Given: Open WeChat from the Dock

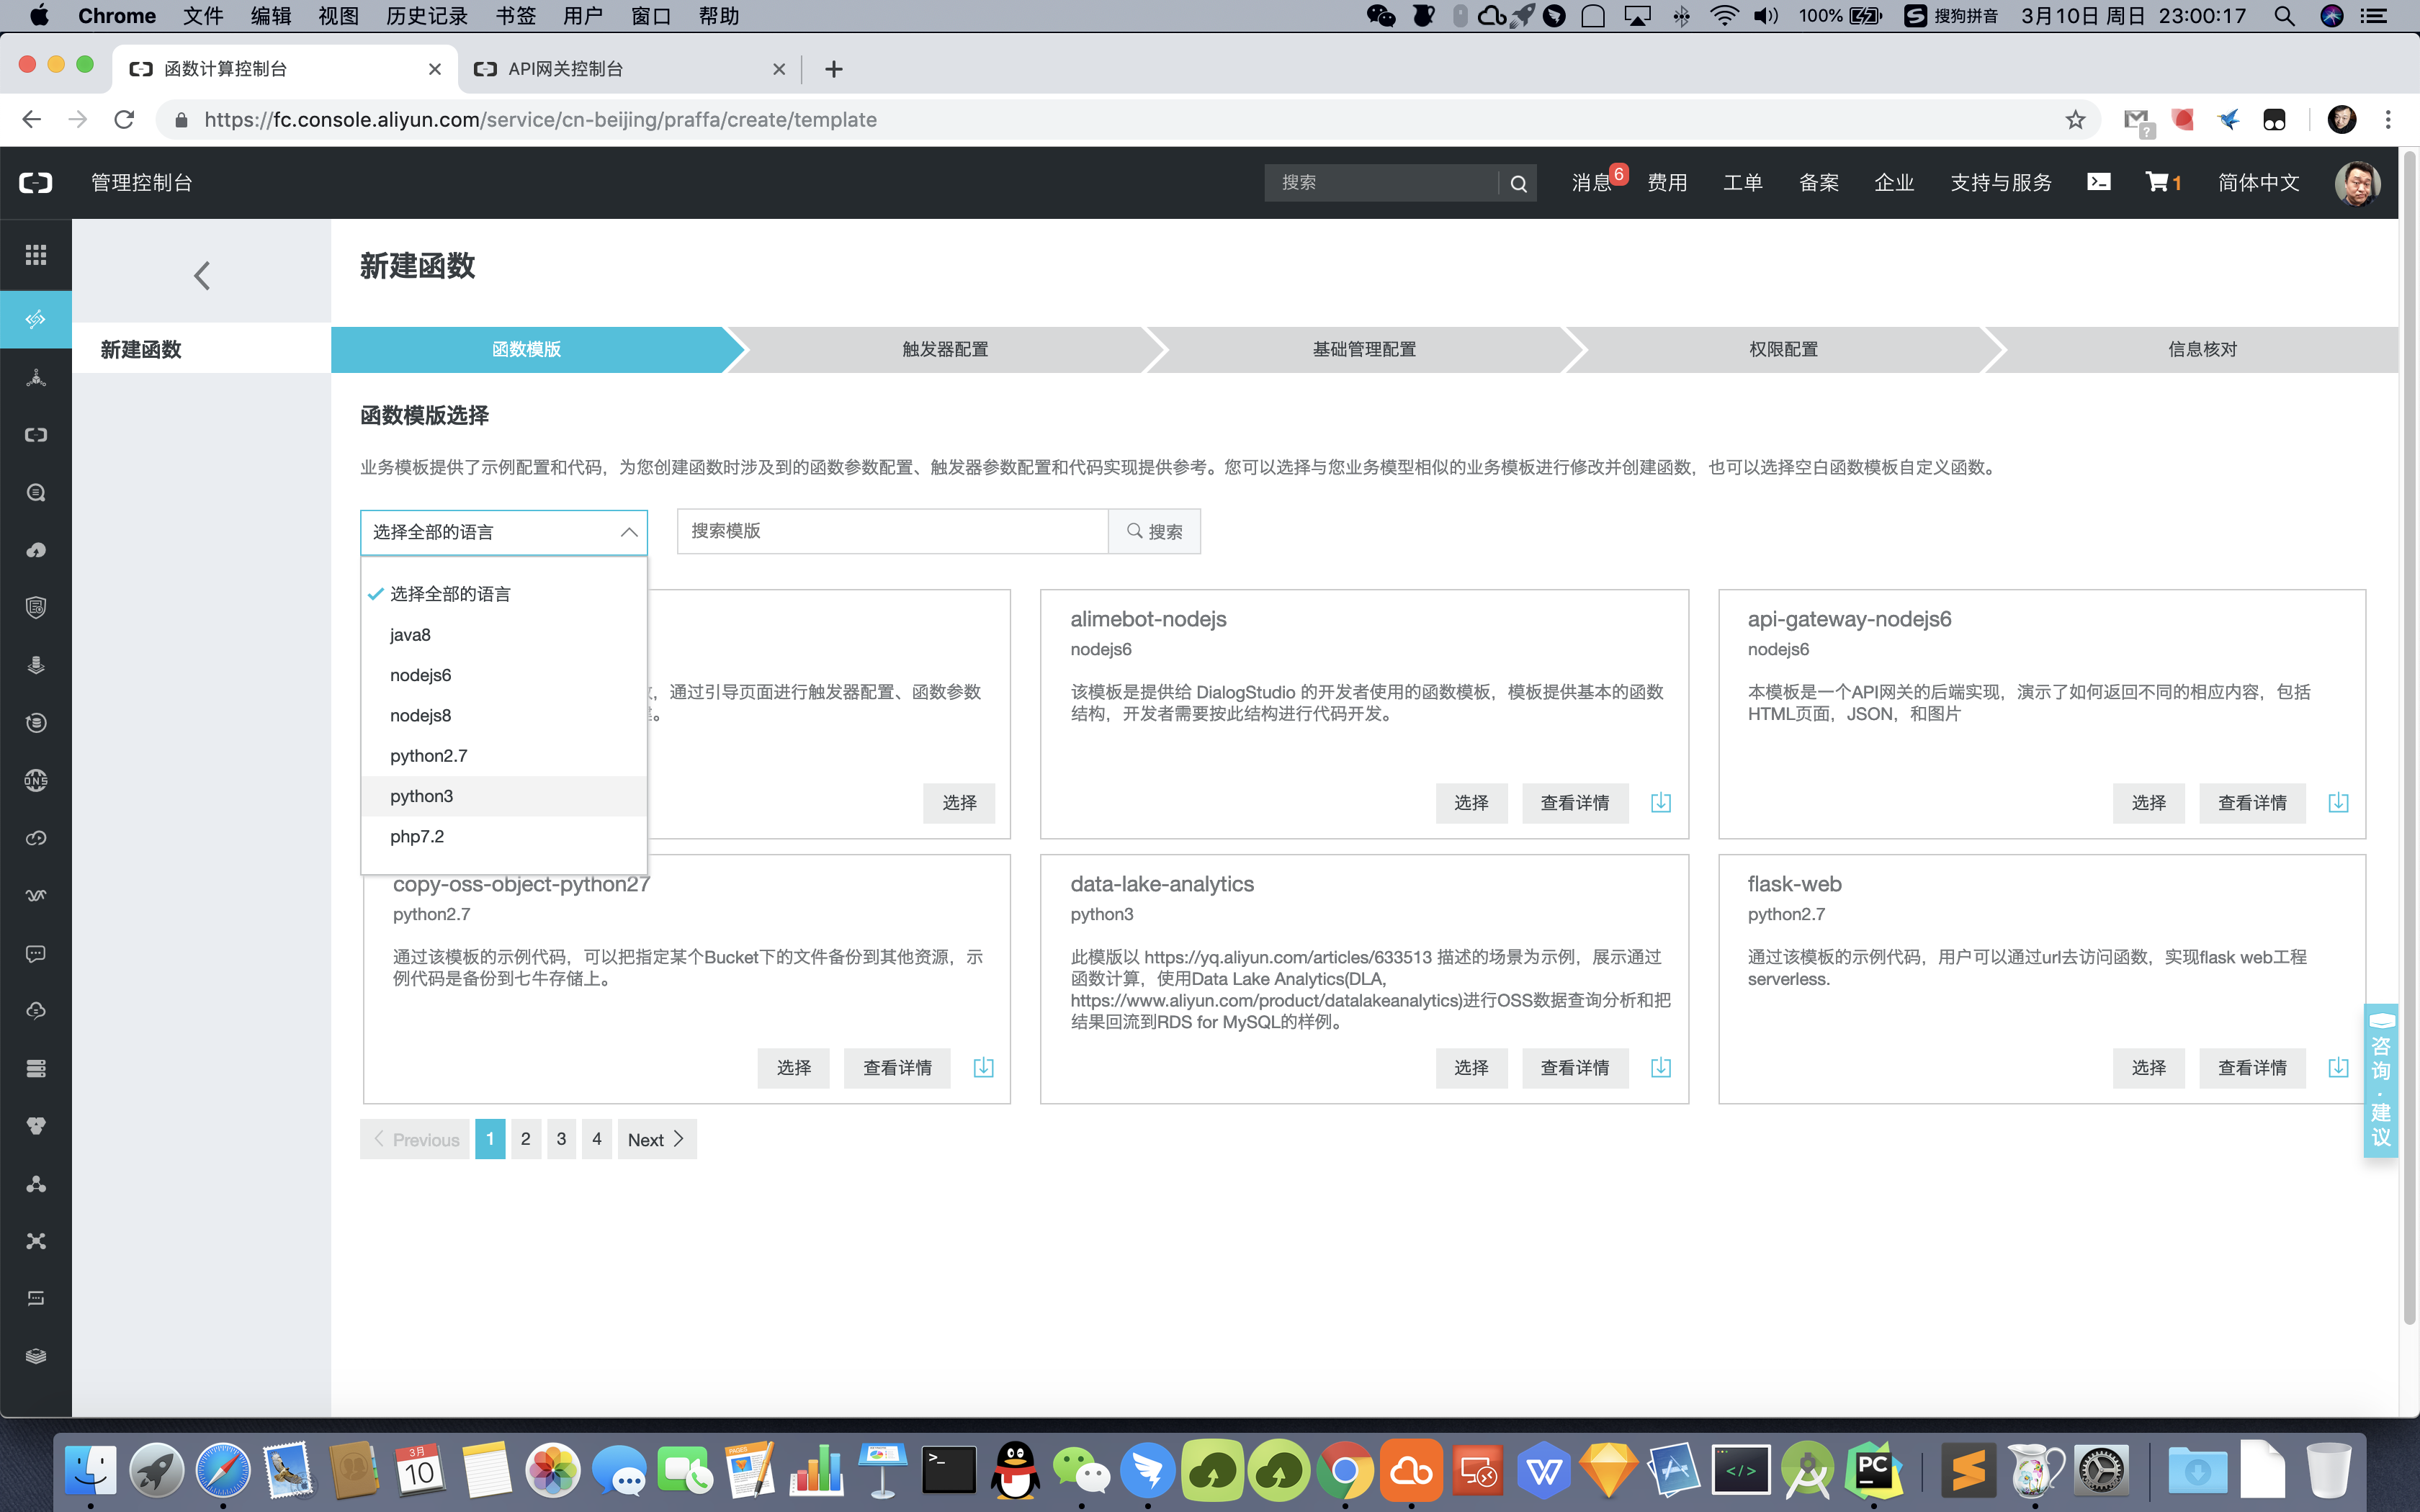Looking at the screenshot, I should pos(1081,1470).
